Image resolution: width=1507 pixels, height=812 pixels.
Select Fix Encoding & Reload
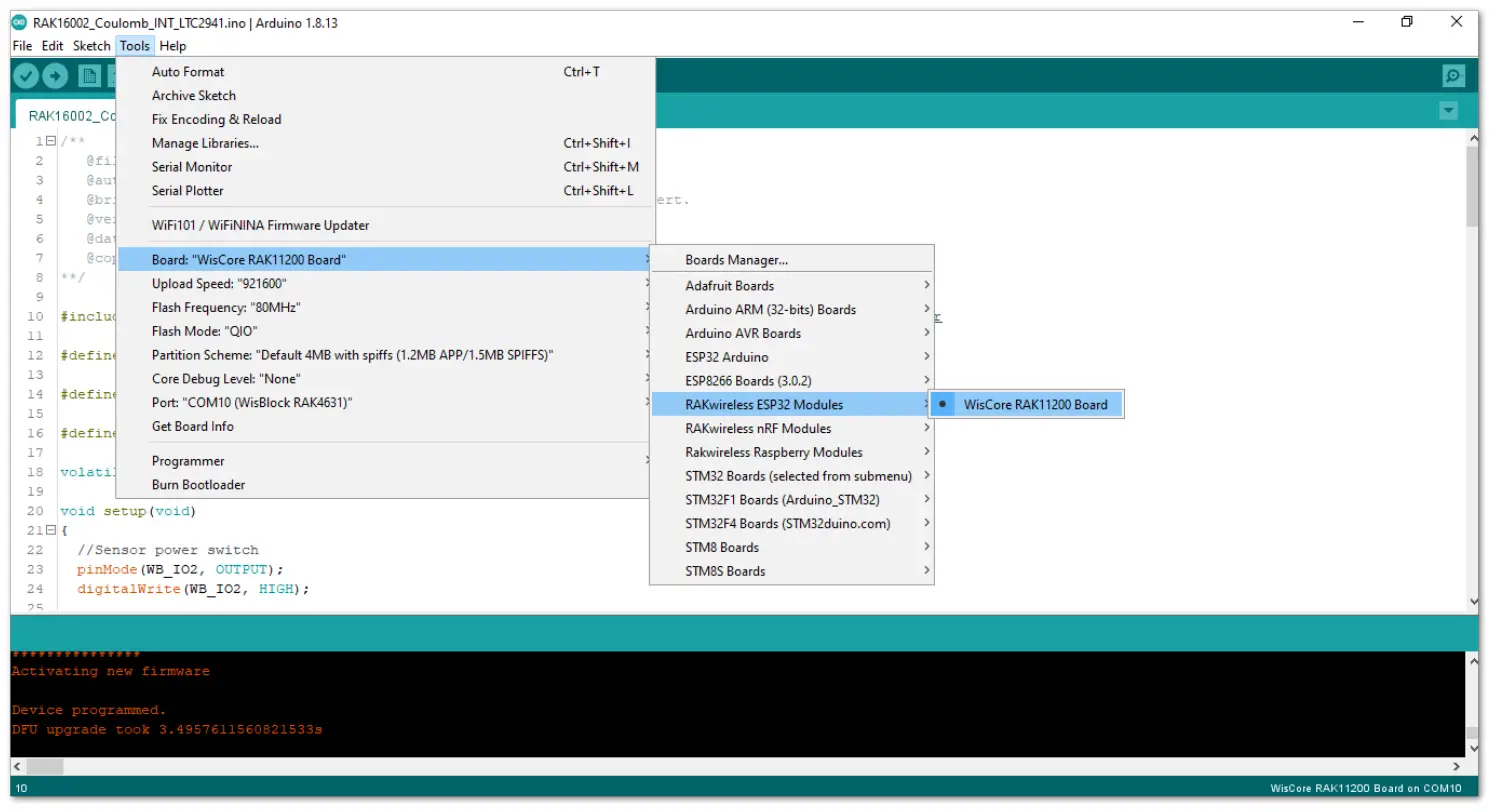(x=386, y=120)
